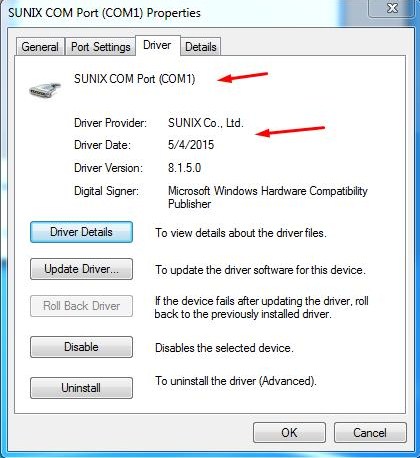Click the SUNIX COM Port (COM1) device name
This screenshot has height=458, width=420.
point(134,79)
